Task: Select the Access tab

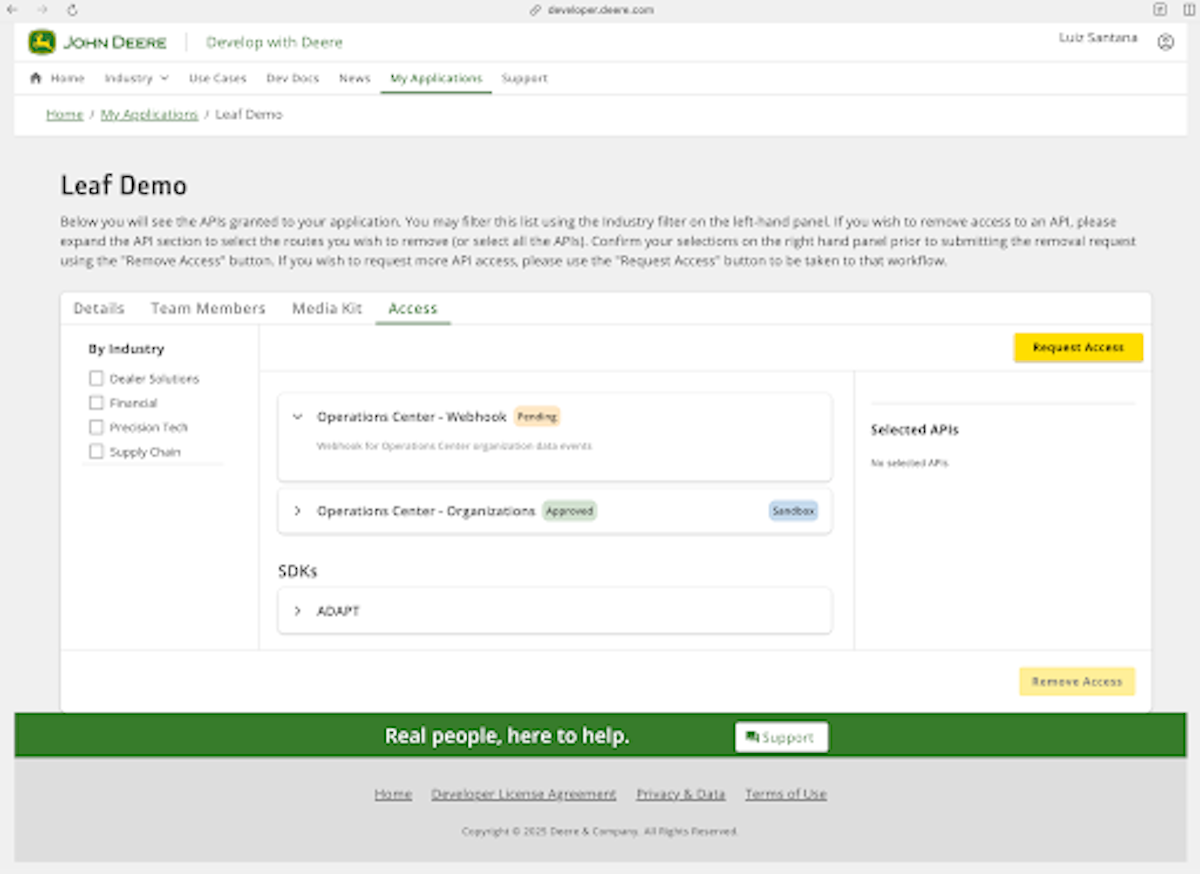Action: tap(413, 308)
